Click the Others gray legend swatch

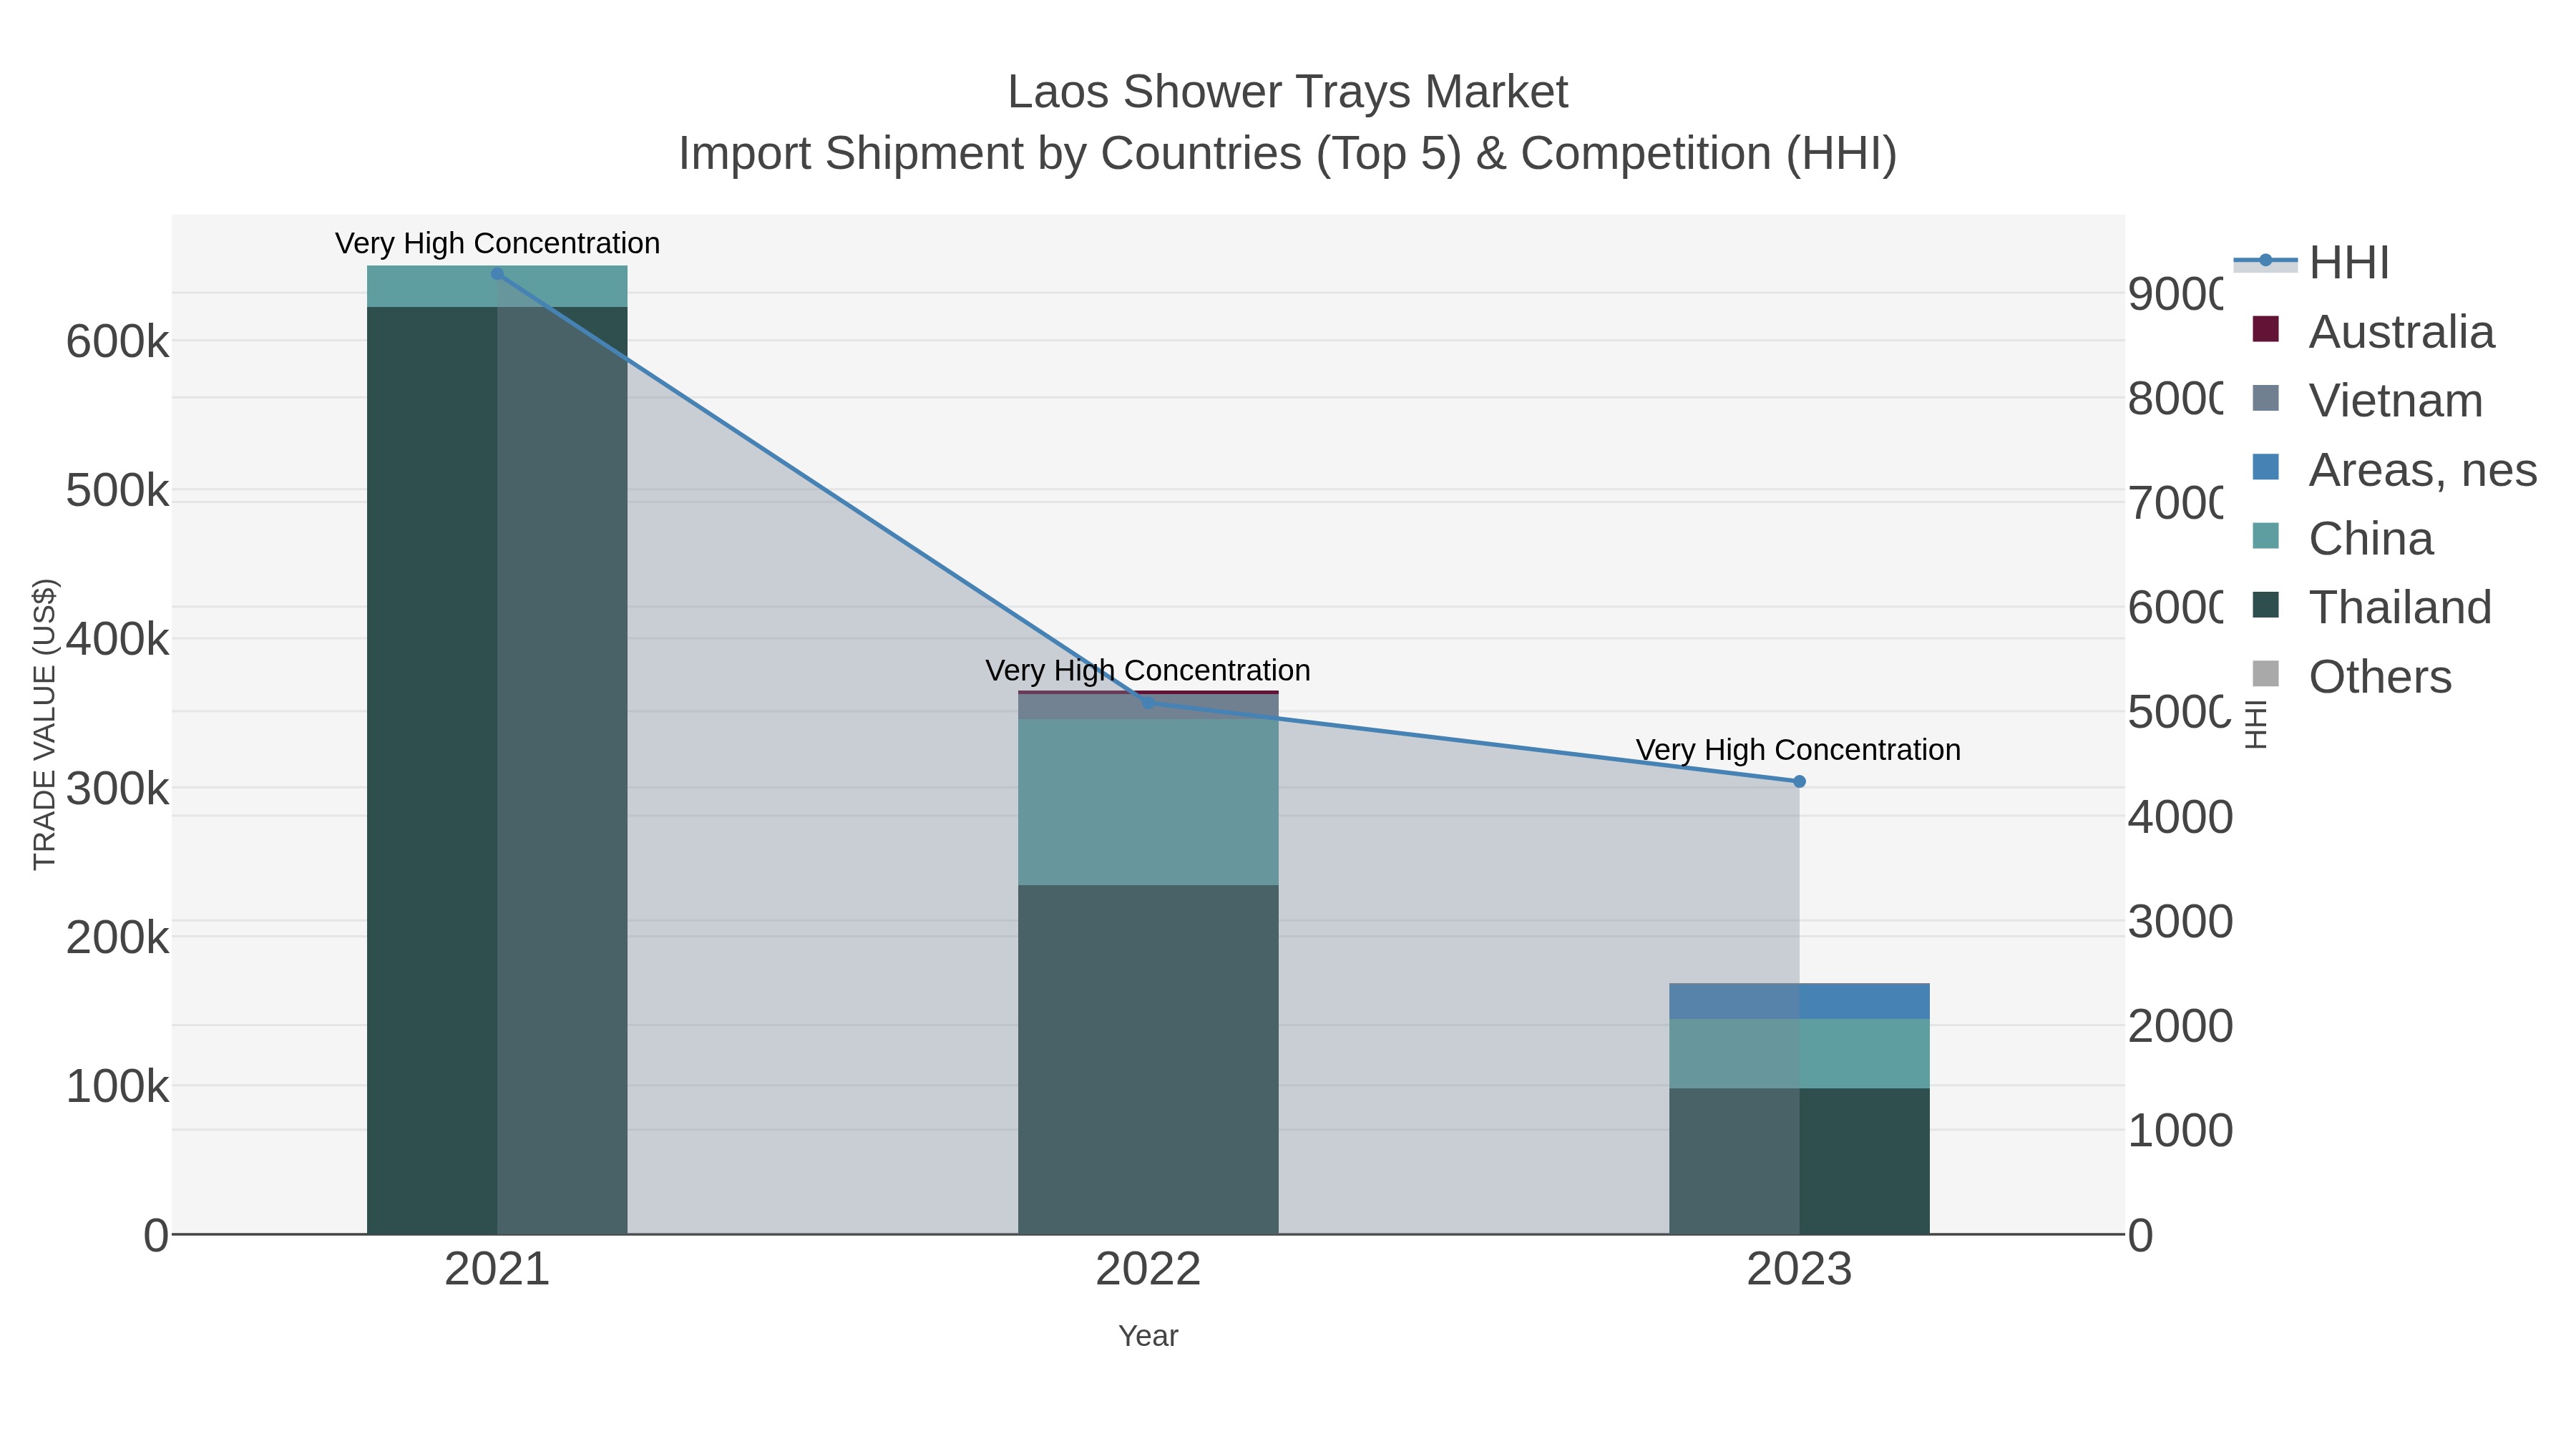pyautogui.click(x=2265, y=674)
